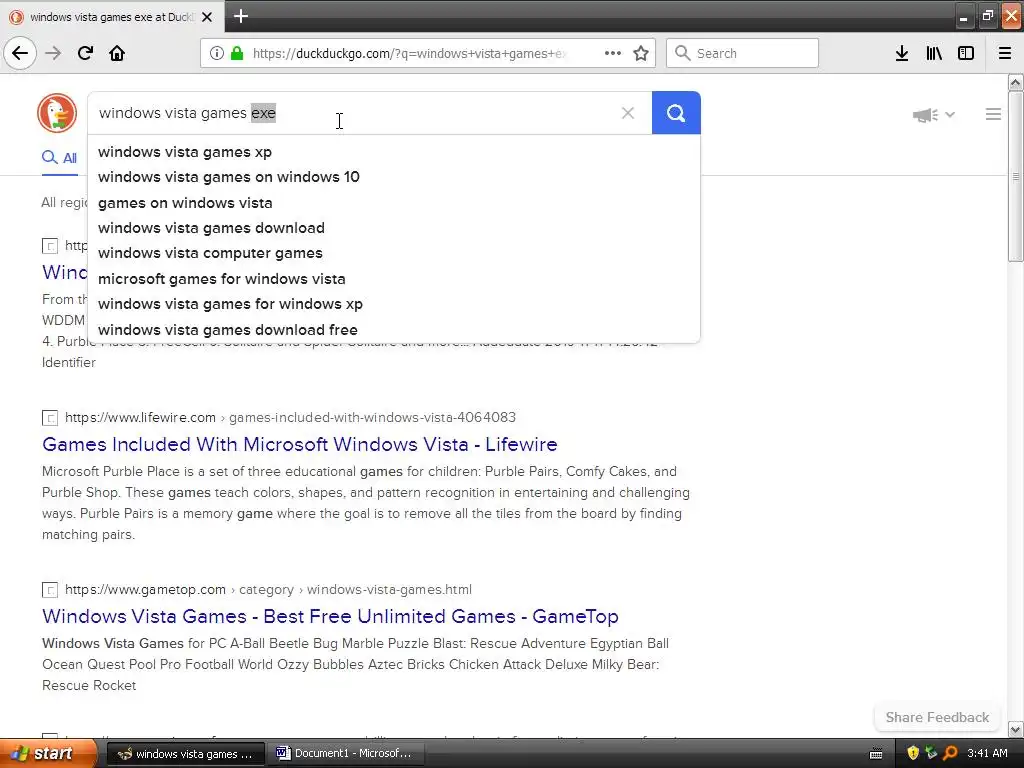
Task: Click the network connection tray icon
Action: [931, 753]
